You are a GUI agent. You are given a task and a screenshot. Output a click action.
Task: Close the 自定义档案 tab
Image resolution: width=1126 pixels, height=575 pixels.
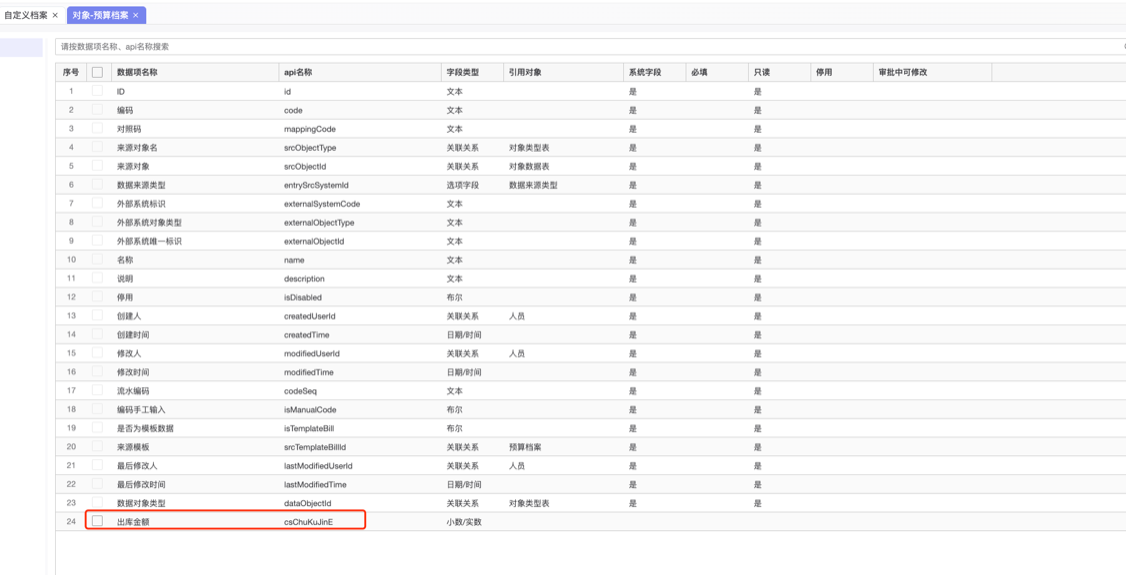[x=55, y=16]
